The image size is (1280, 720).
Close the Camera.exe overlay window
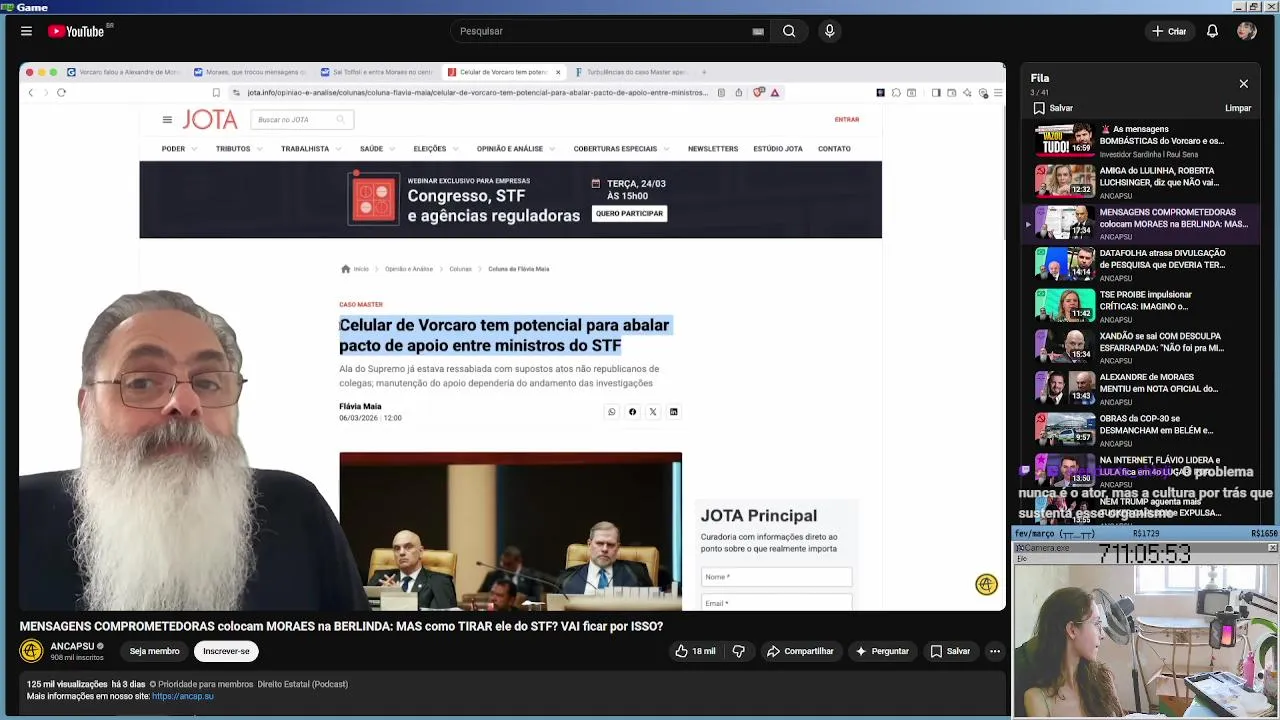1272,548
